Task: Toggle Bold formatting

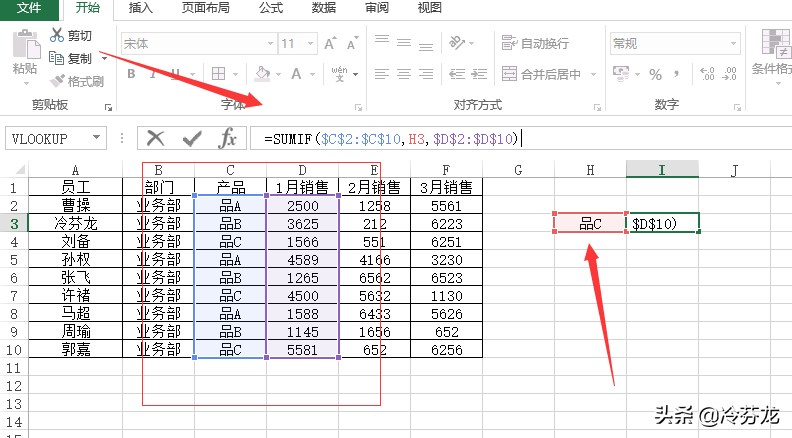Action: point(131,74)
